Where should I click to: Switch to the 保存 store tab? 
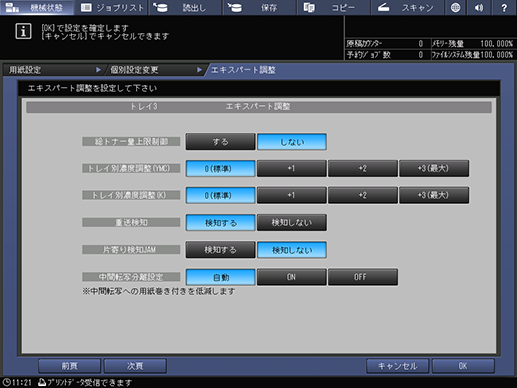(259, 7)
